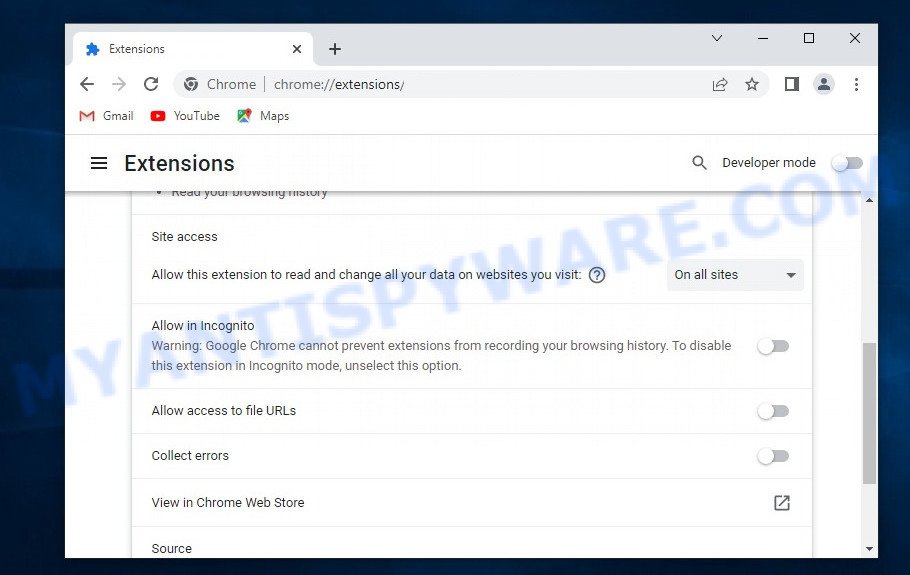910x575 pixels.
Task: Open a new tab with the plus button
Action: click(335, 49)
